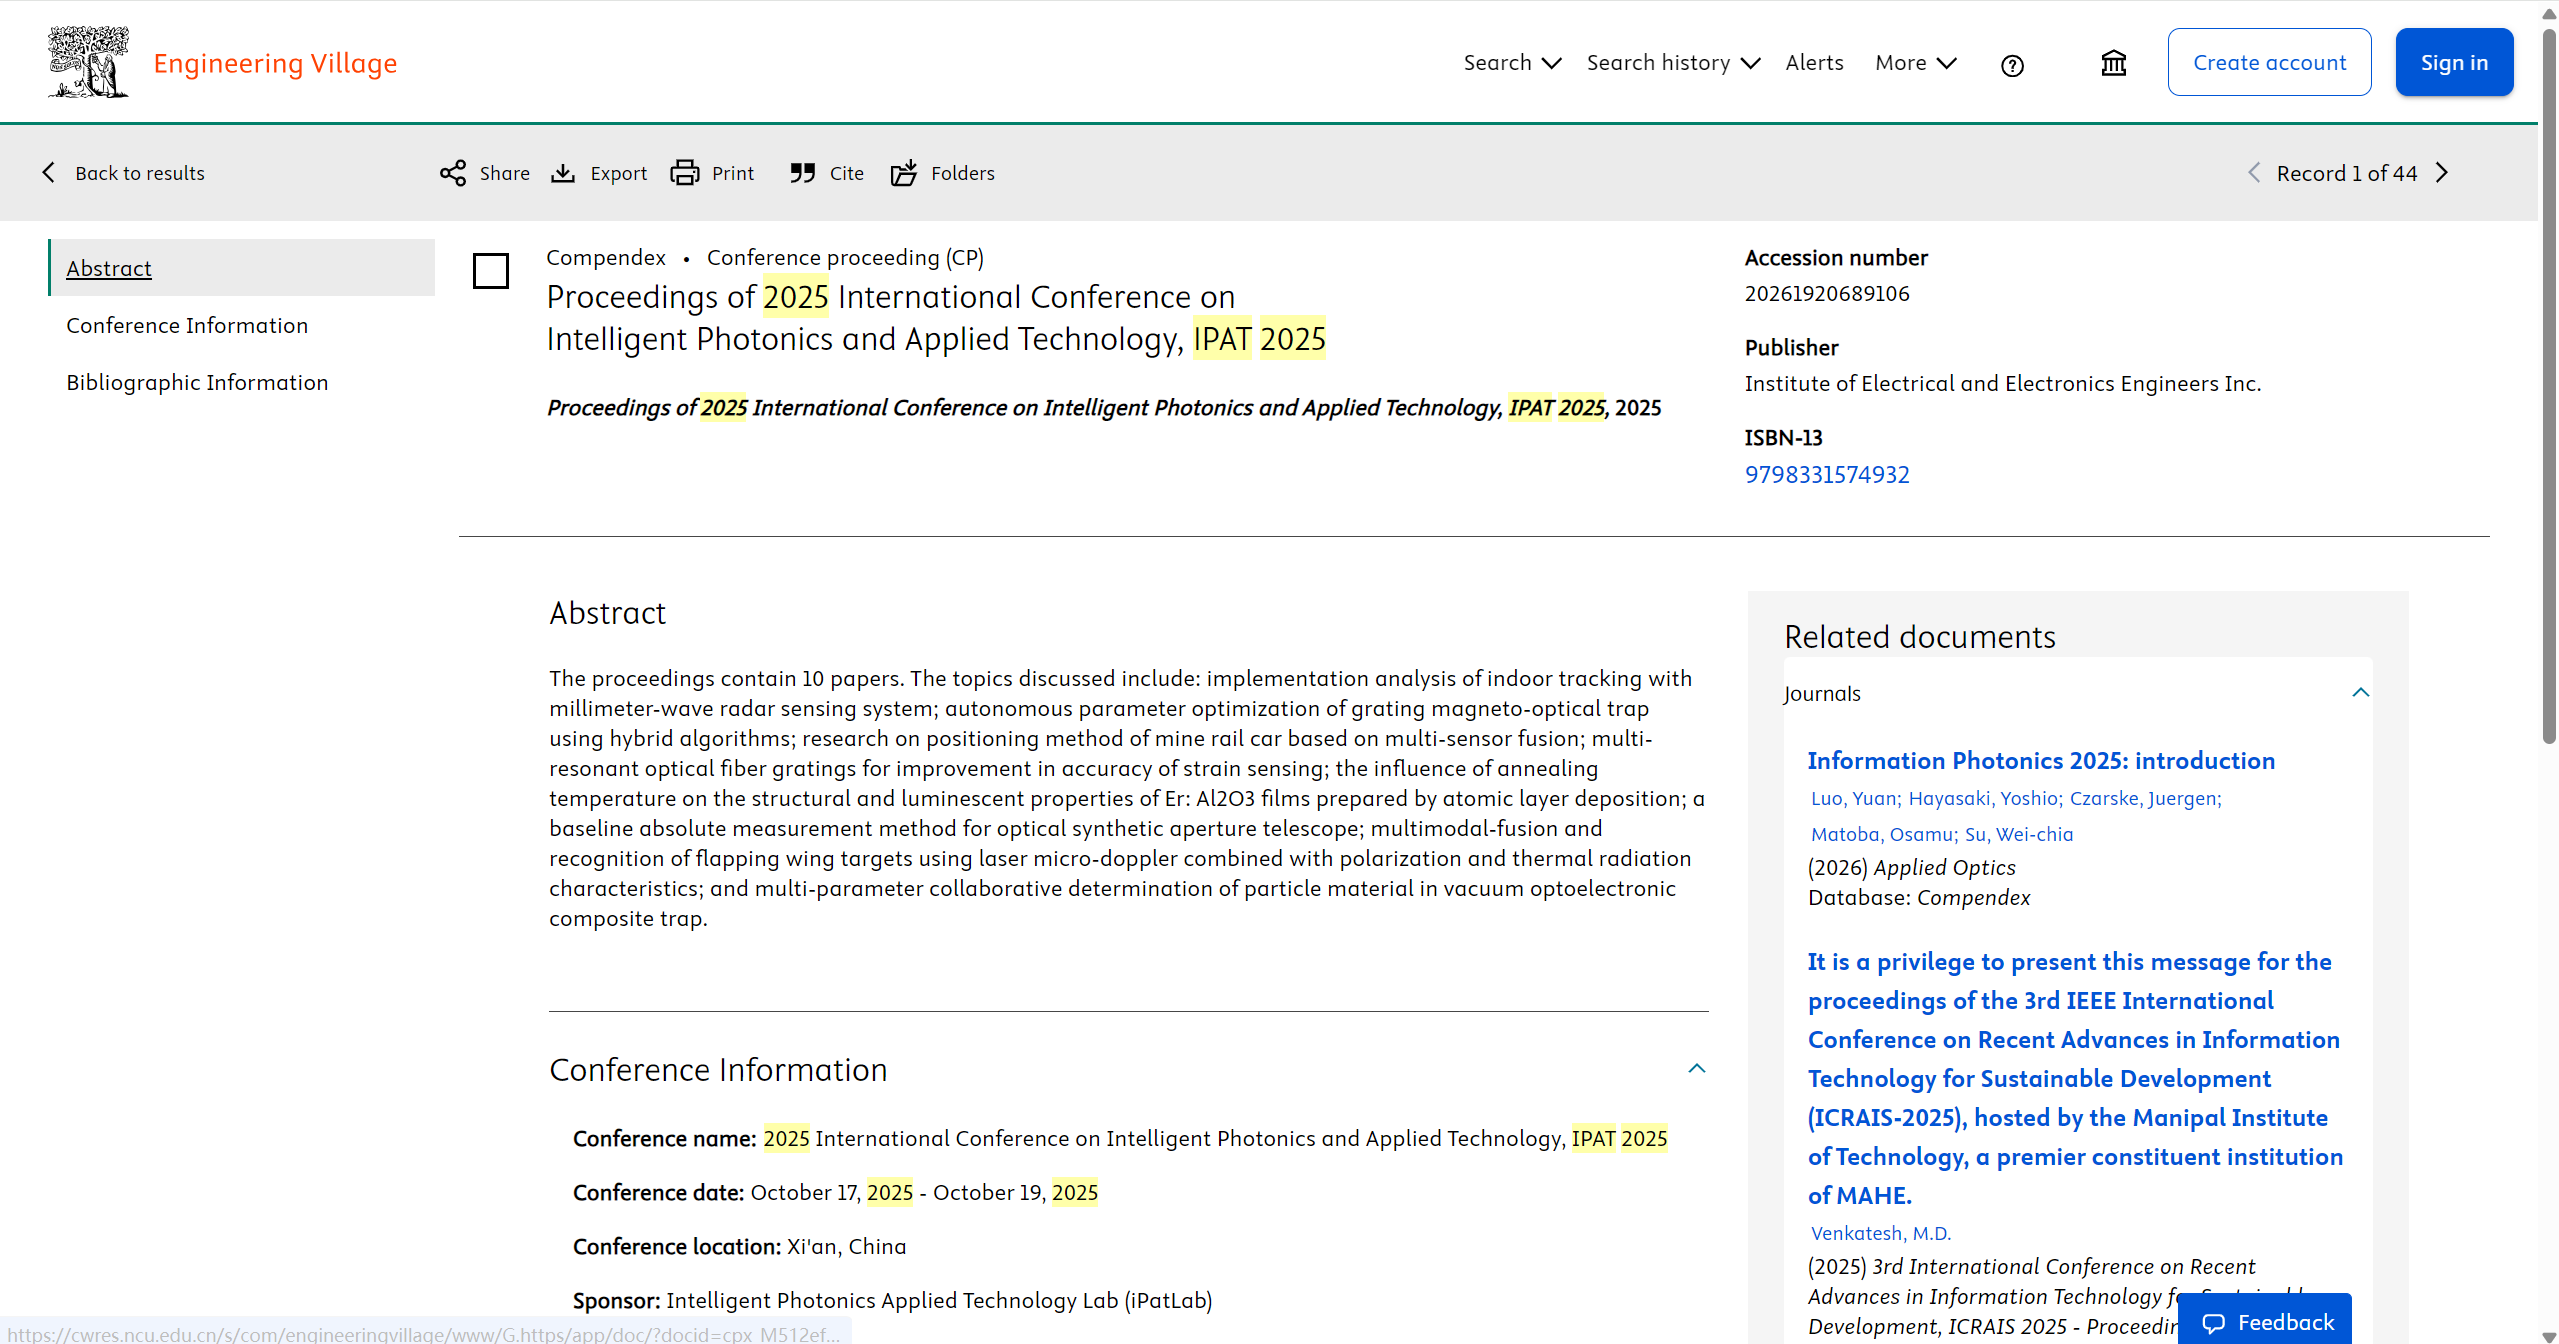
Task: Open the ICRAIS-2025 proceedings message document
Action: pyautogui.click(x=2075, y=1078)
